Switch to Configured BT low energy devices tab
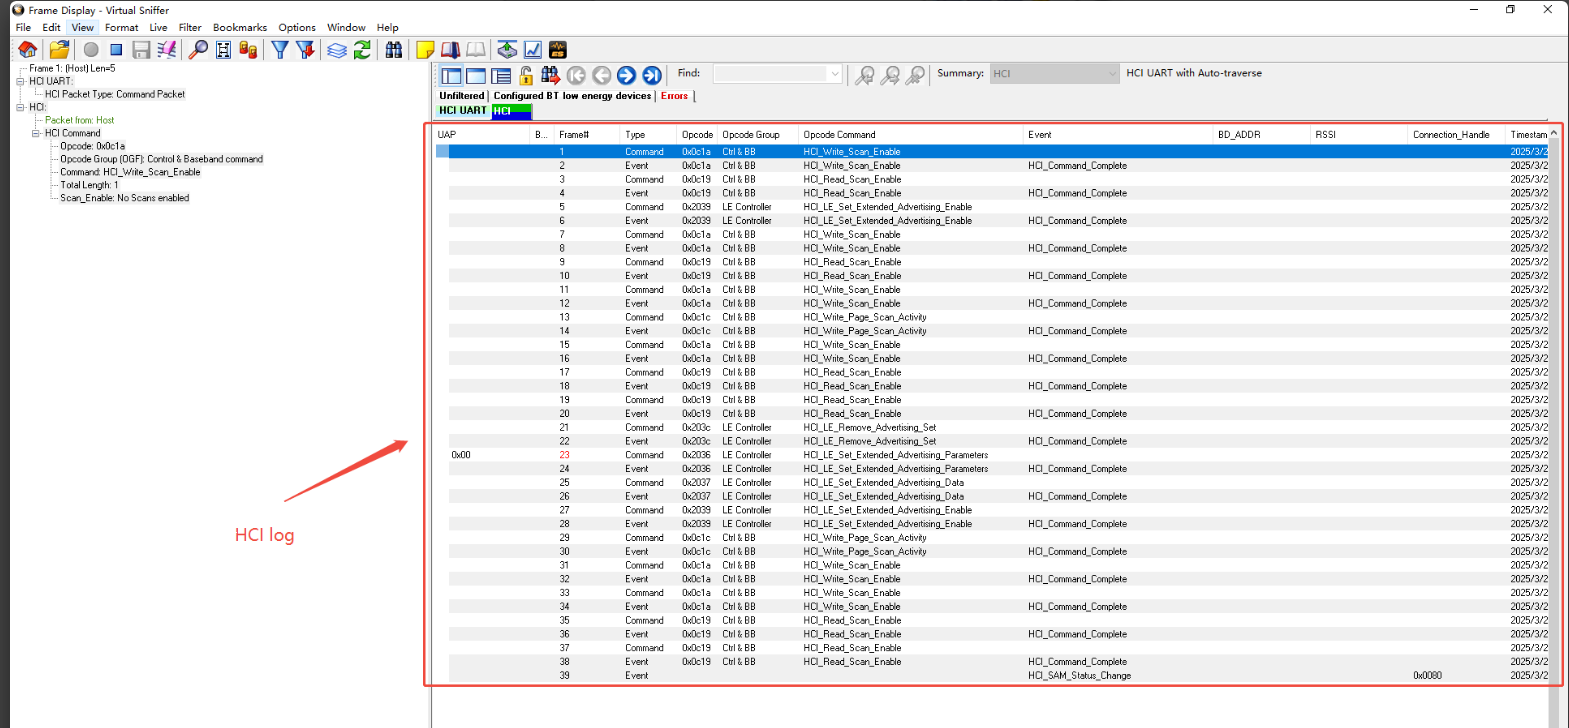The width and height of the screenshot is (1569, 728). click(572, 96)
